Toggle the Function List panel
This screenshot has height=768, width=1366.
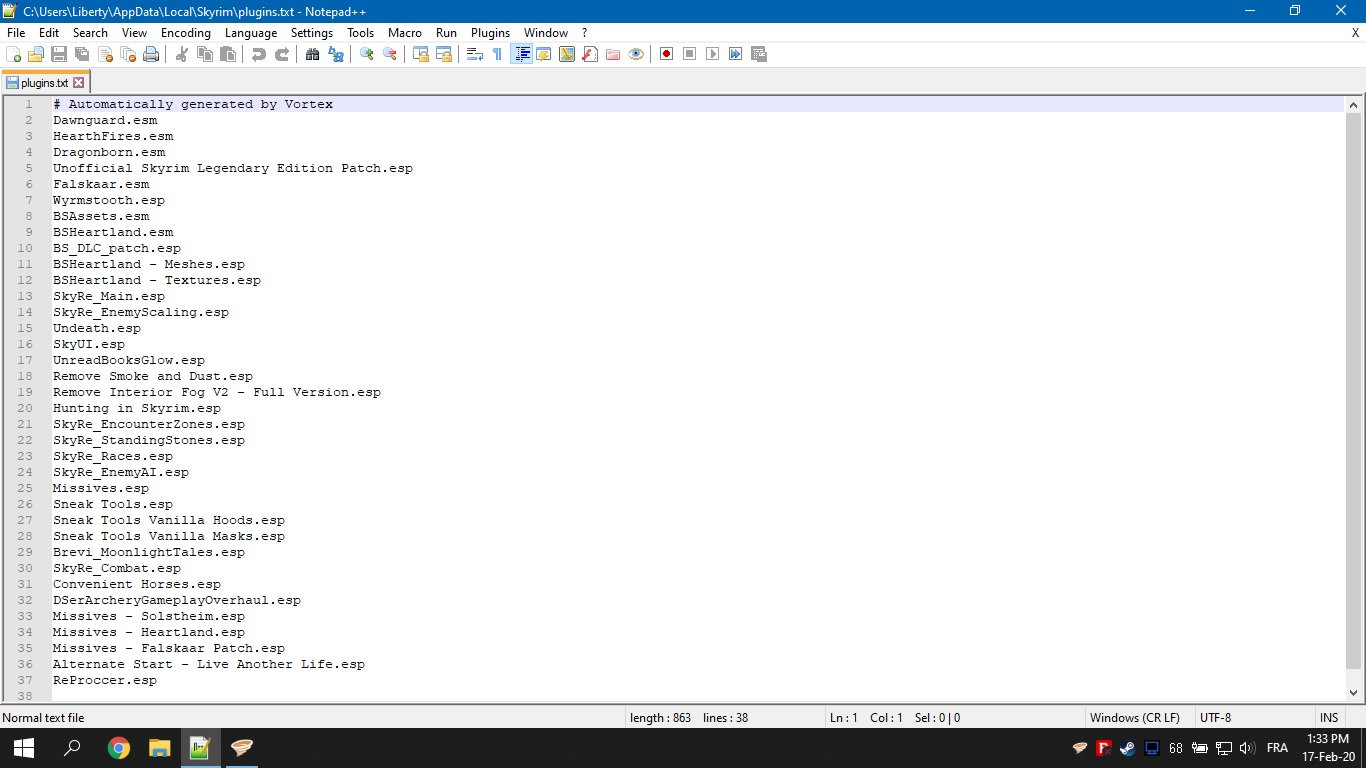(x=590, y=54)
